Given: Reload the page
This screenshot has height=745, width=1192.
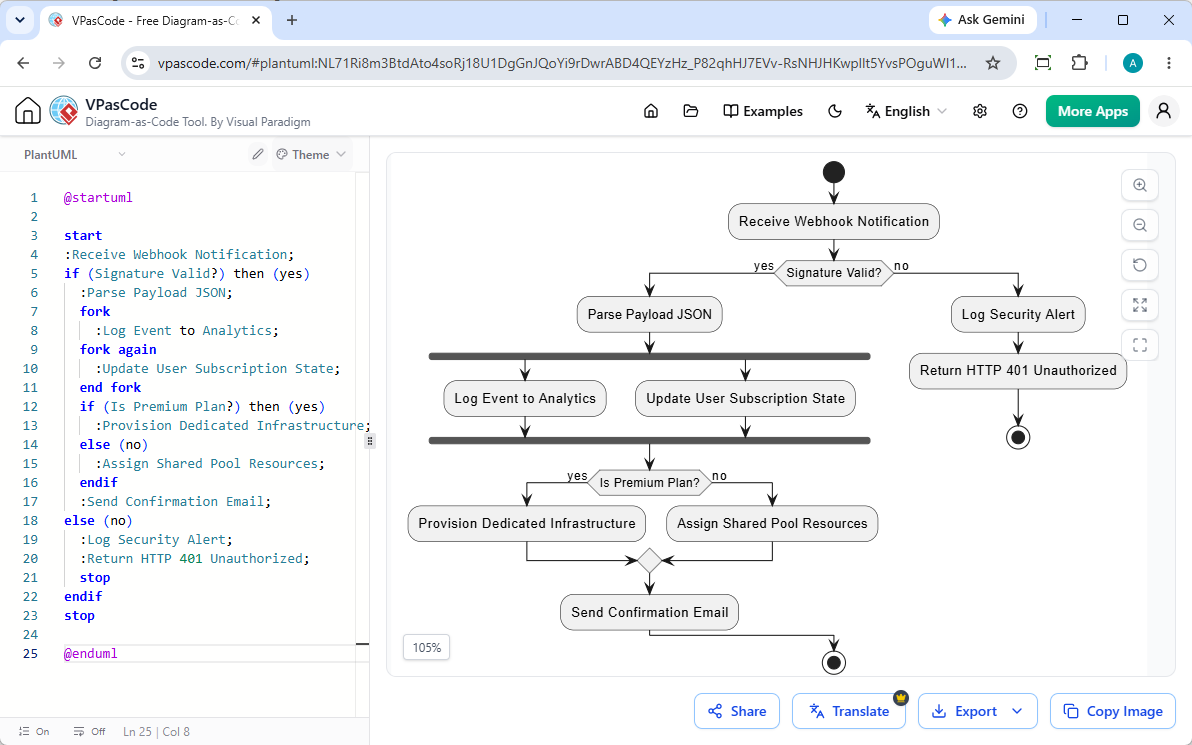Looking at the screenshot, I should pyautogui.click(x=95, y=63).
